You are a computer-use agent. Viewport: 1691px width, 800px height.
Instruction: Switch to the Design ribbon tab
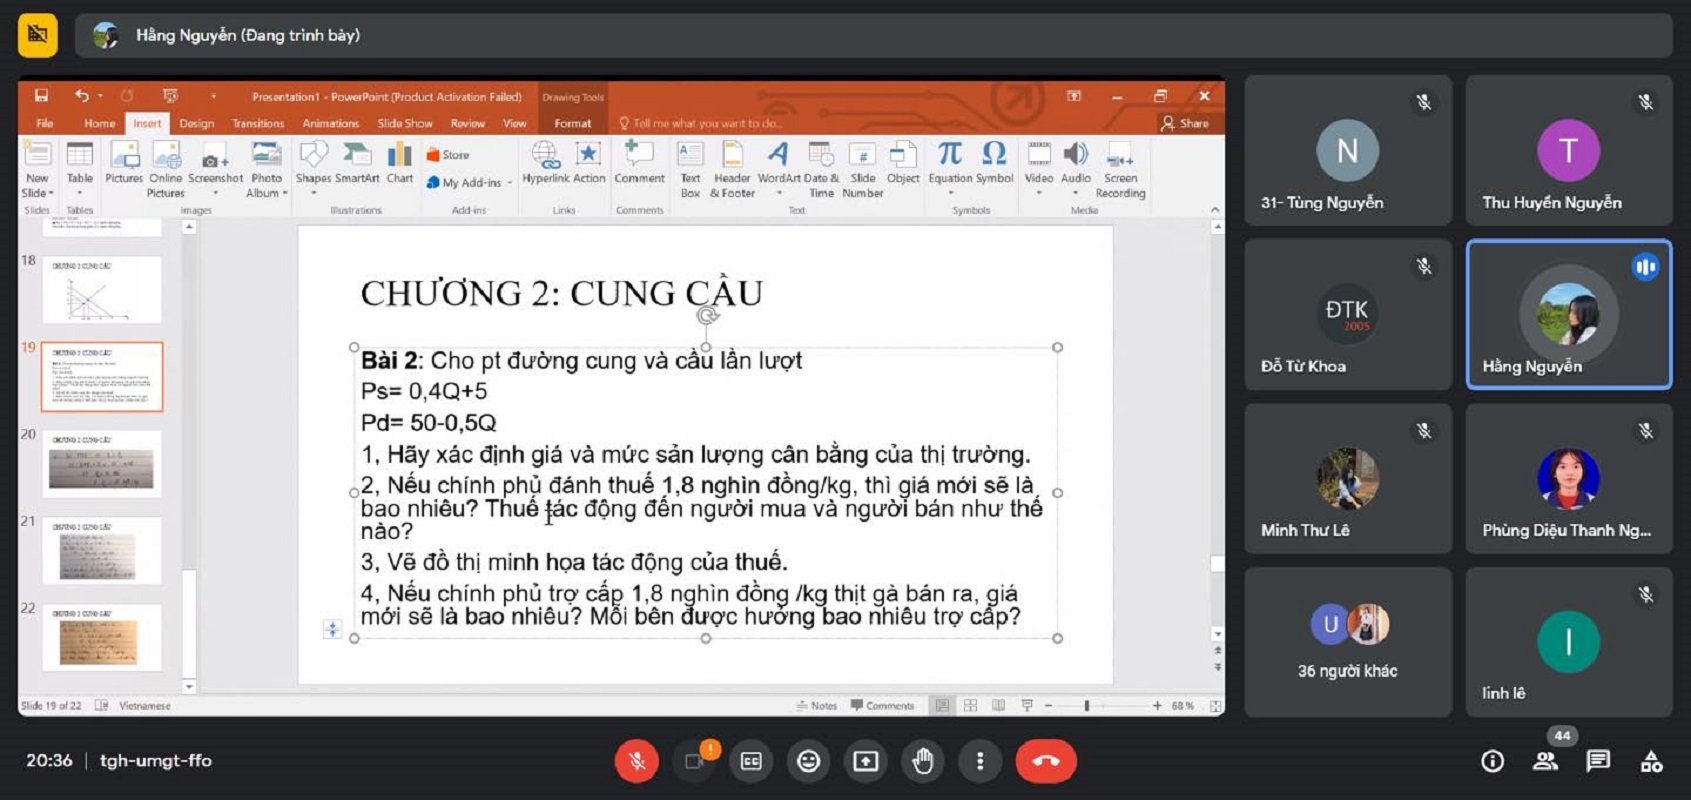[196, 124]
